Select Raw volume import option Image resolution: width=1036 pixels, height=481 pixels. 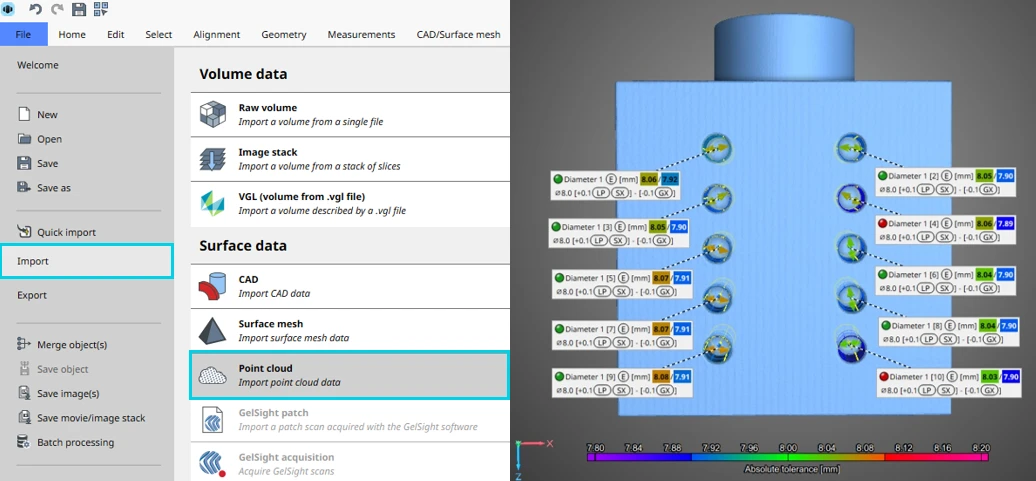click(349, 114)
